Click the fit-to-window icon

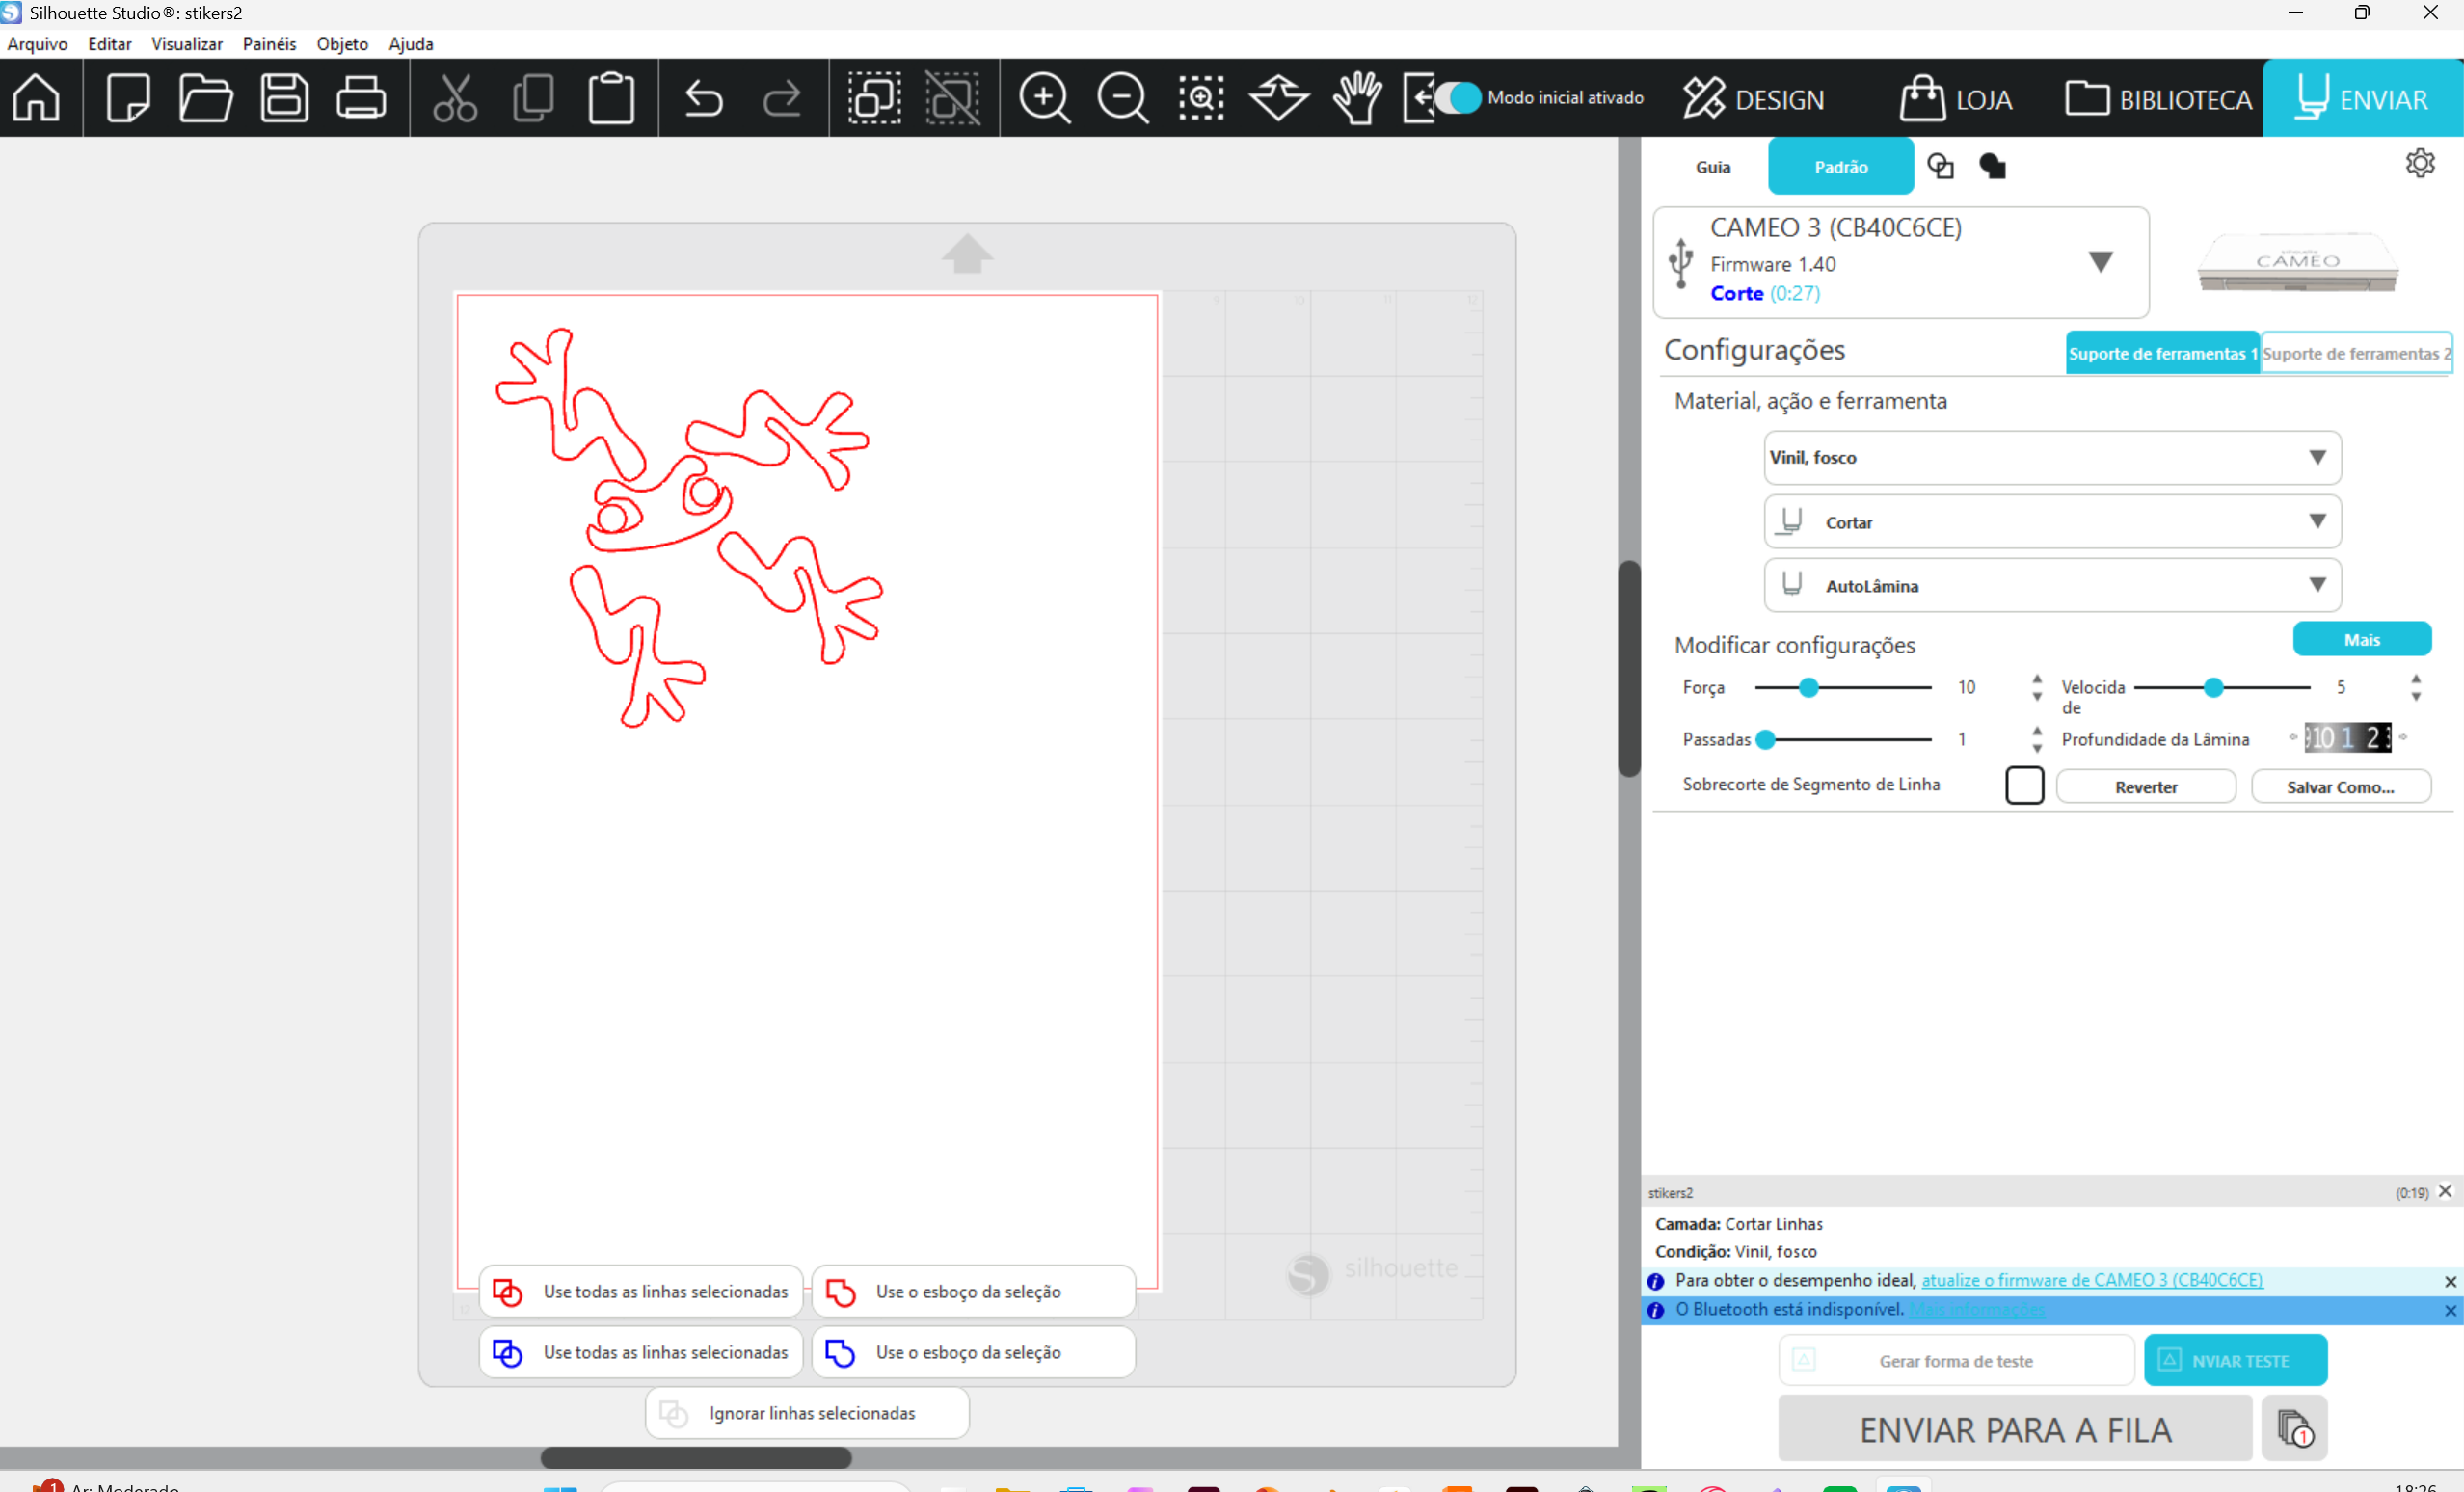1418,98
